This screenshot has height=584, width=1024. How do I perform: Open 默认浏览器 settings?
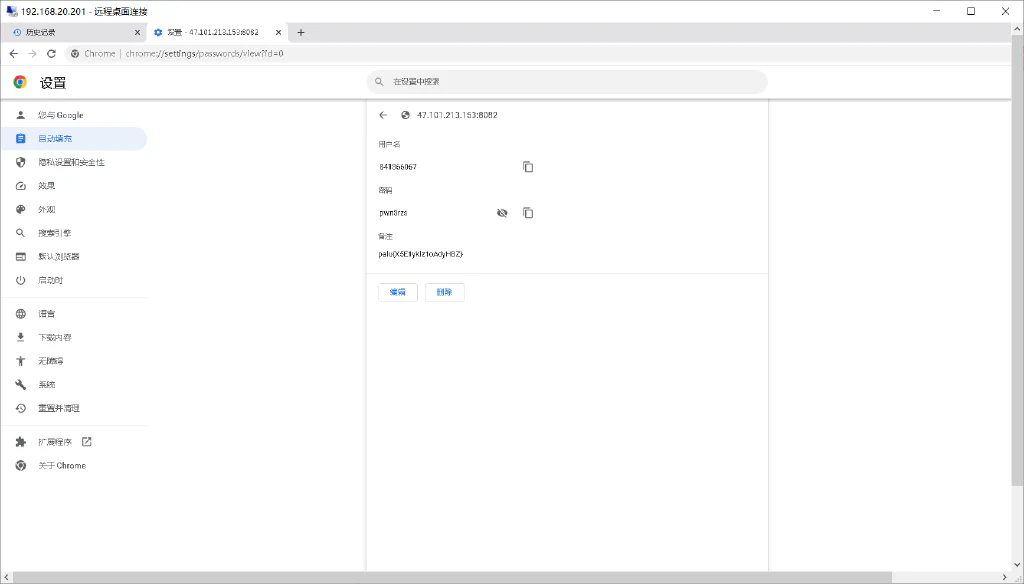tap(58, 256)
